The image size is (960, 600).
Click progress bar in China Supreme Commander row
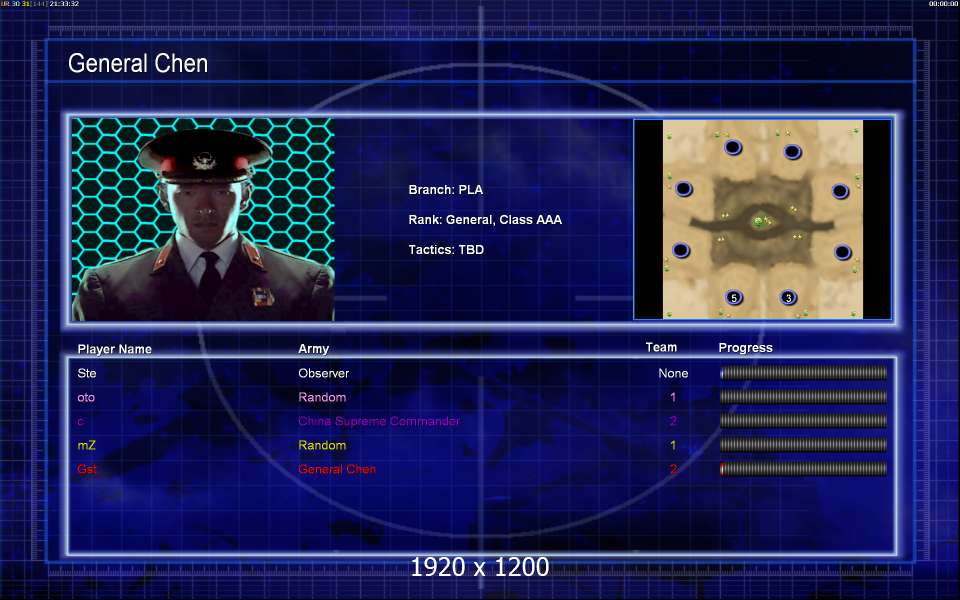click(803, 421)
